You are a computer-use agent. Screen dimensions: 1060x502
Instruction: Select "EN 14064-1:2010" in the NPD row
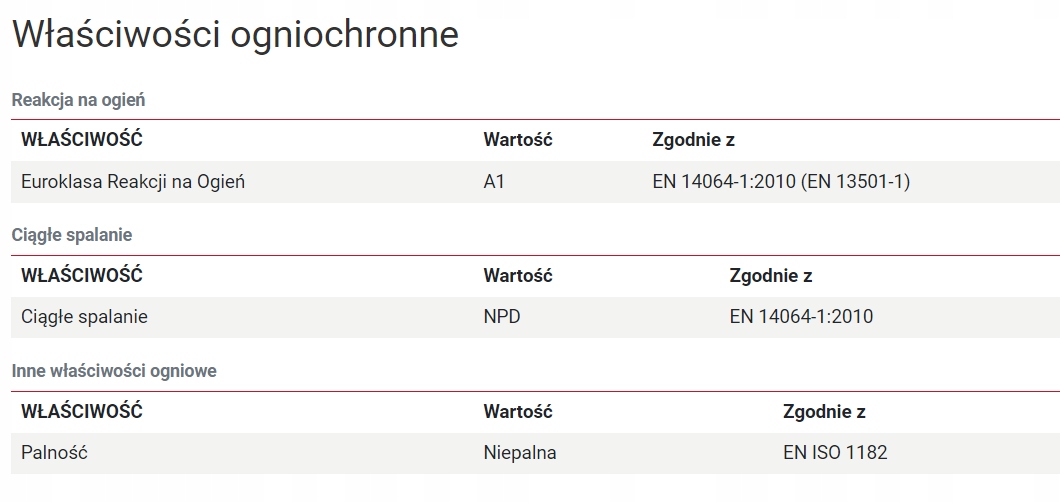click(x=801, y=317)
